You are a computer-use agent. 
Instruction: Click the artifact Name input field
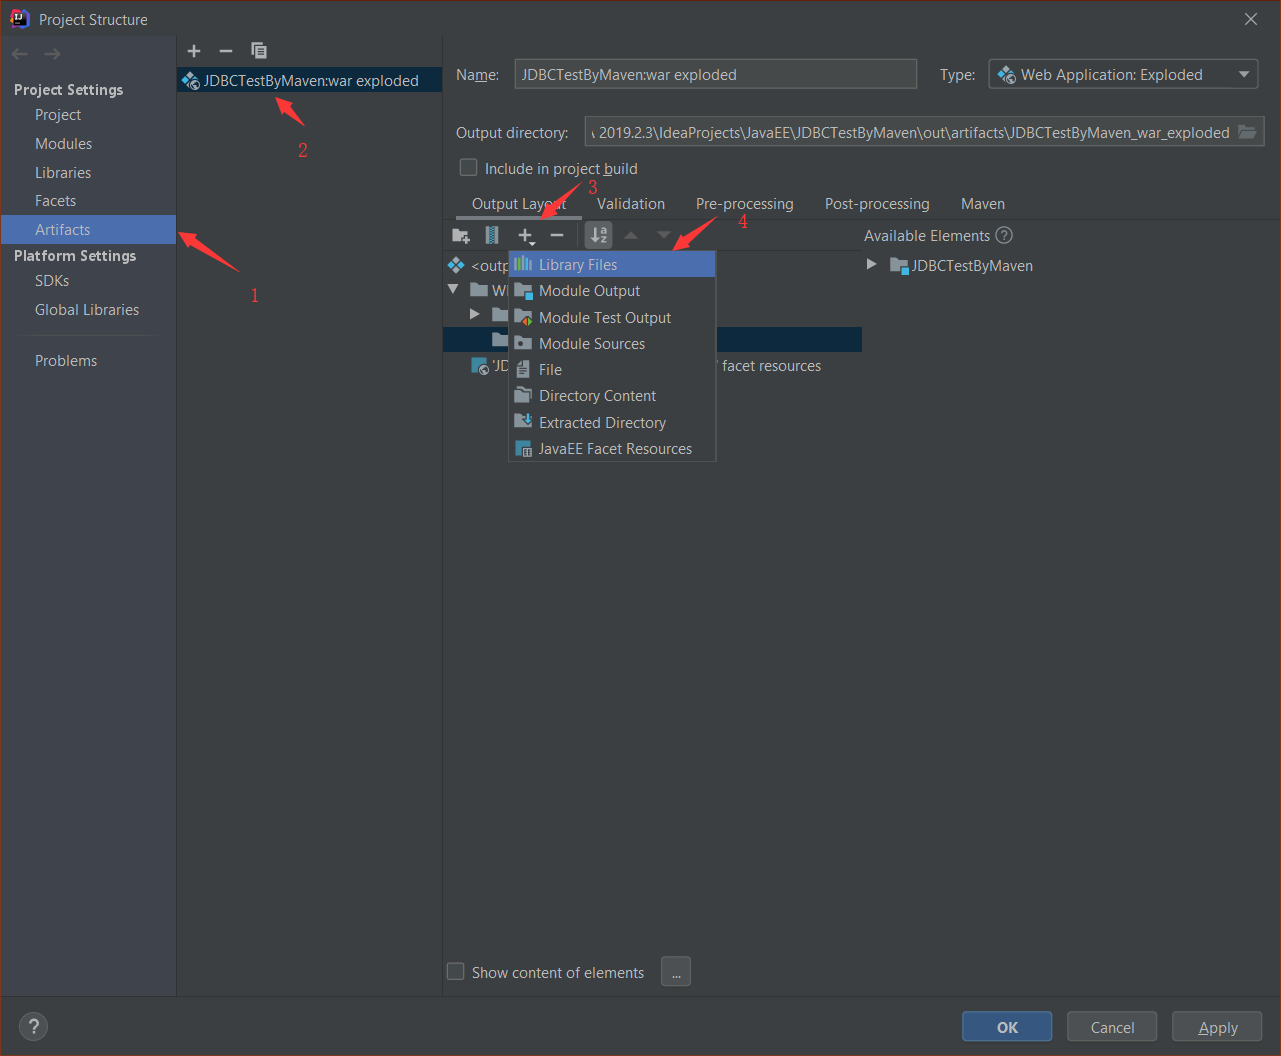715,74
